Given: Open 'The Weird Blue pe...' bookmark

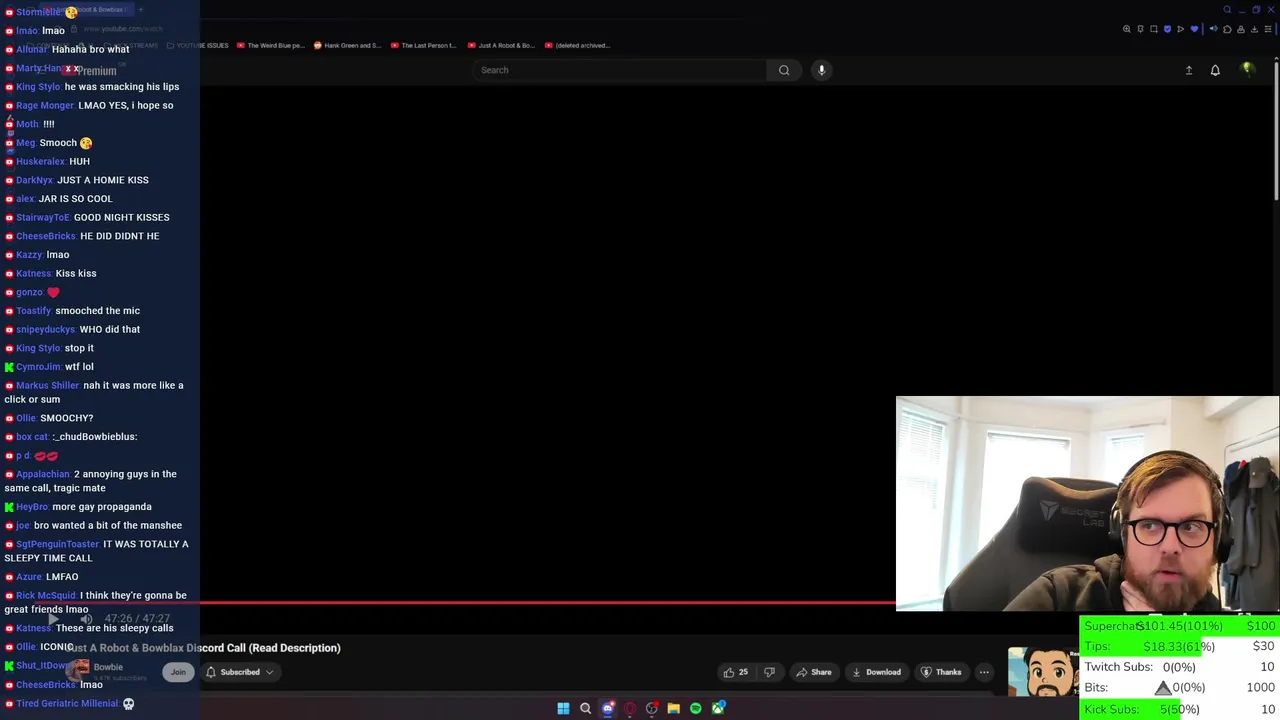Looking at the screenshot, I should coord(270,45).
